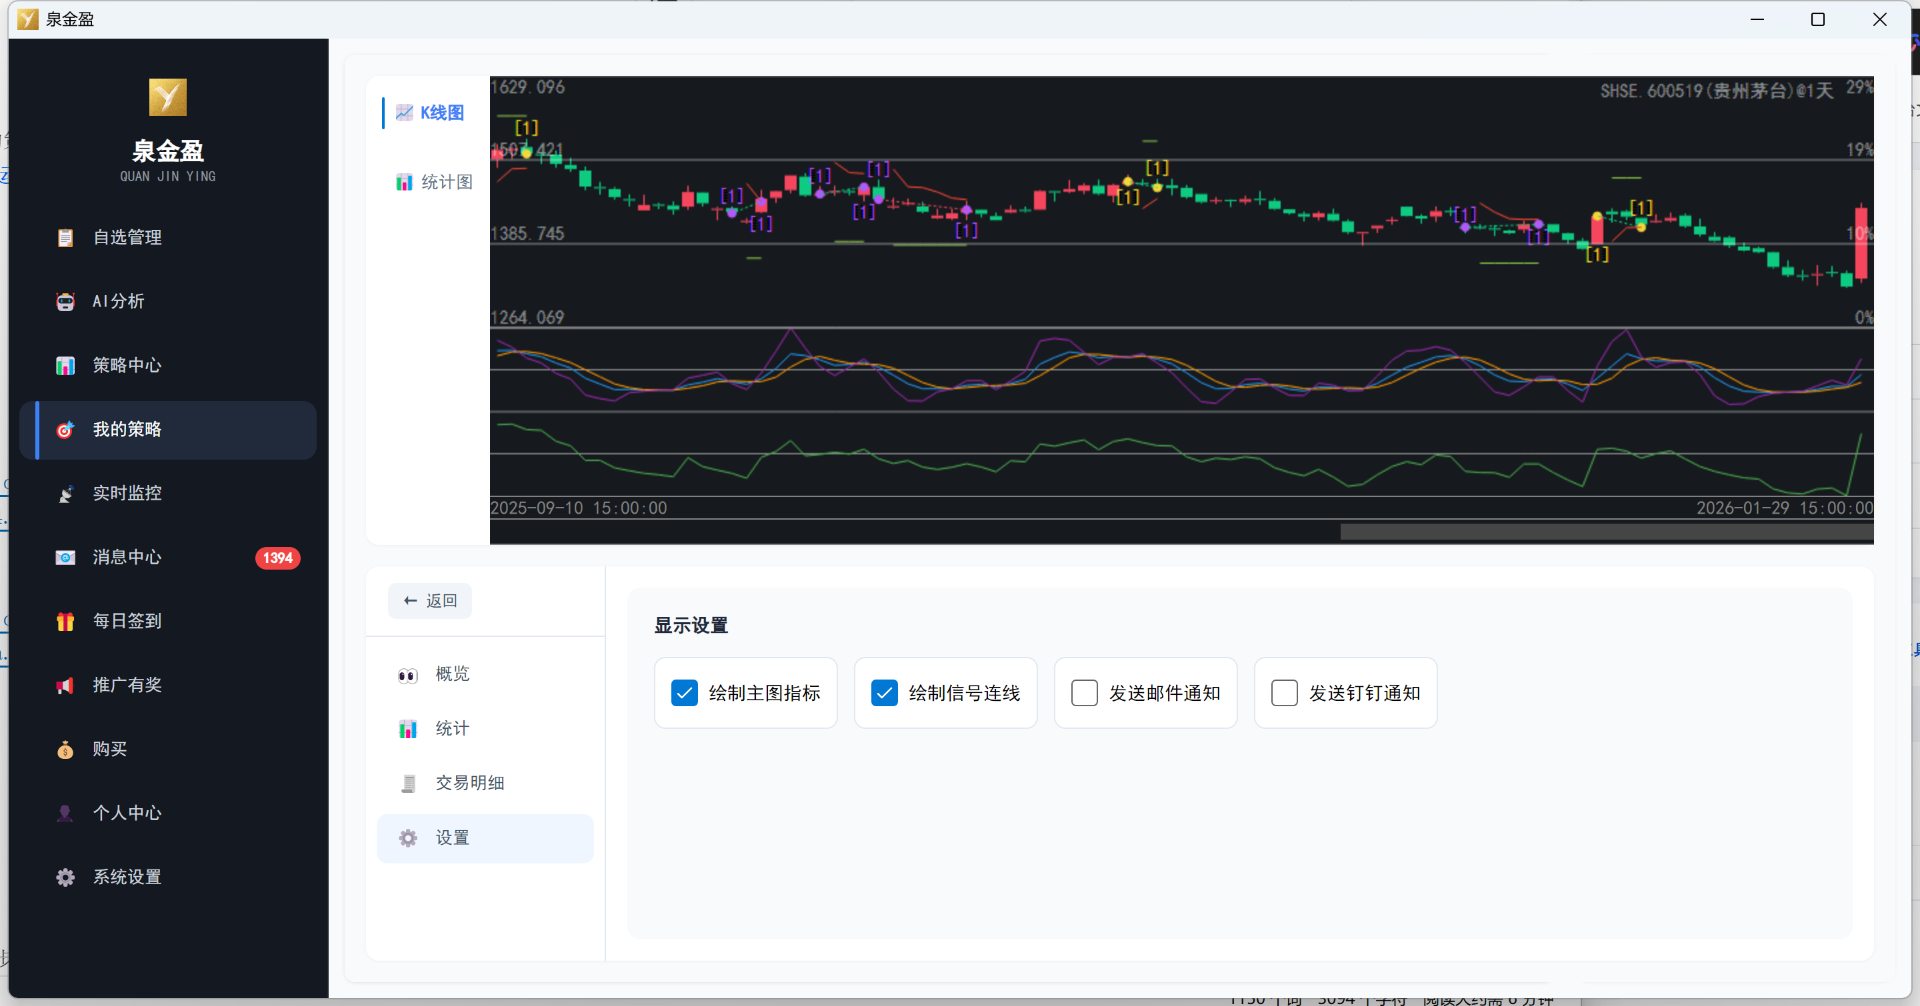Open 交易明细 in the strategy submenu
1920x1006 pixels.
469,783
